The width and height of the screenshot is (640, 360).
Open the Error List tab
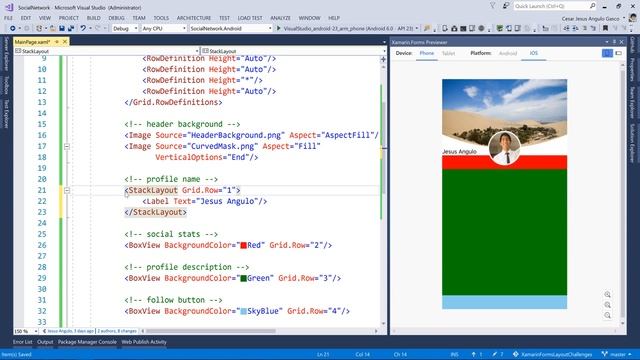[22, 342]
